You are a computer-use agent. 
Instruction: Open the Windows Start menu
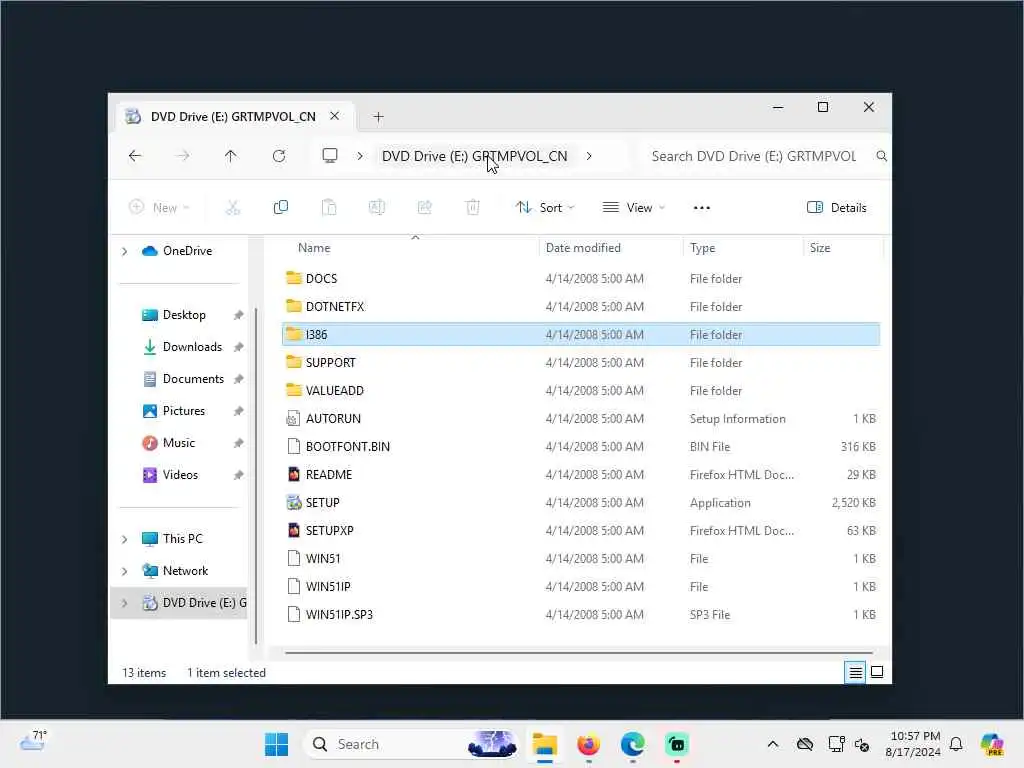click(276, 744)
